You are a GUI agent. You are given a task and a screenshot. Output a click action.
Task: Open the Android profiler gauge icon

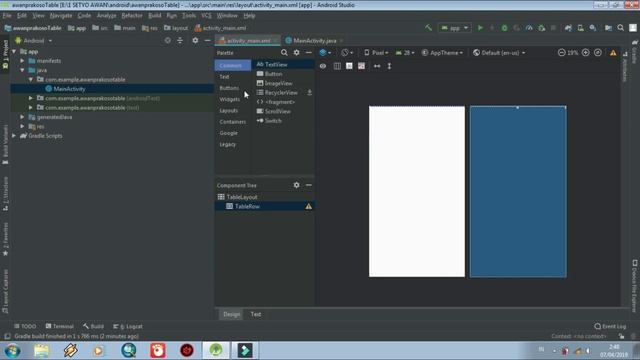pyautogui.click(x=529, y=28)
